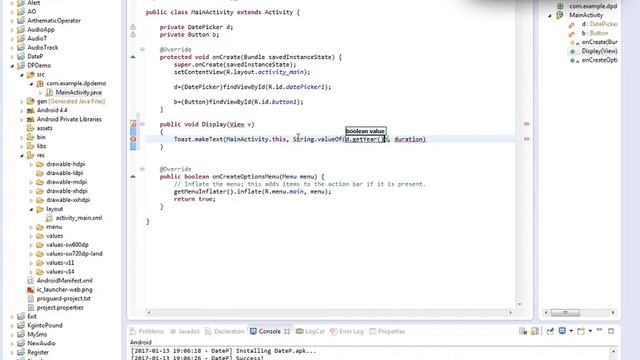
Task: Click the drawable-xxhdpi folder icon
Action: 40,200
